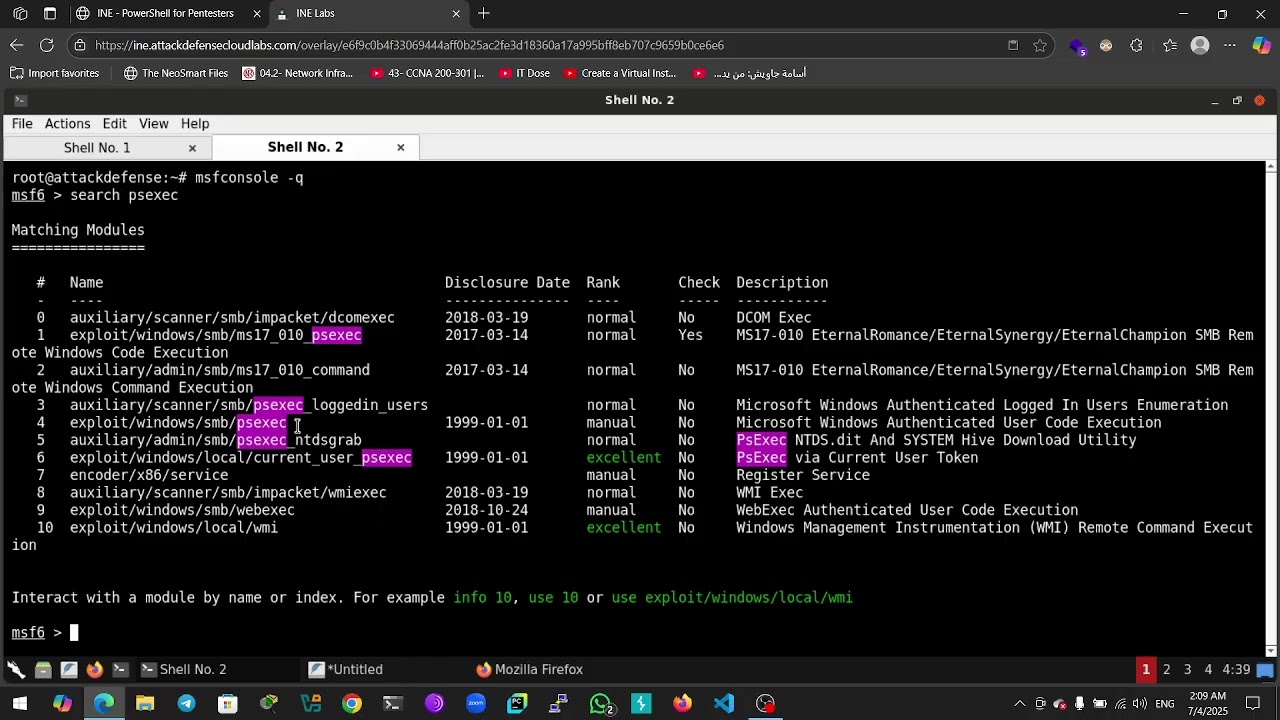Focus the *Untitled window in the panel
Image resolution: width=1280 pixels, height=720 pixels.
coord(346,670)
